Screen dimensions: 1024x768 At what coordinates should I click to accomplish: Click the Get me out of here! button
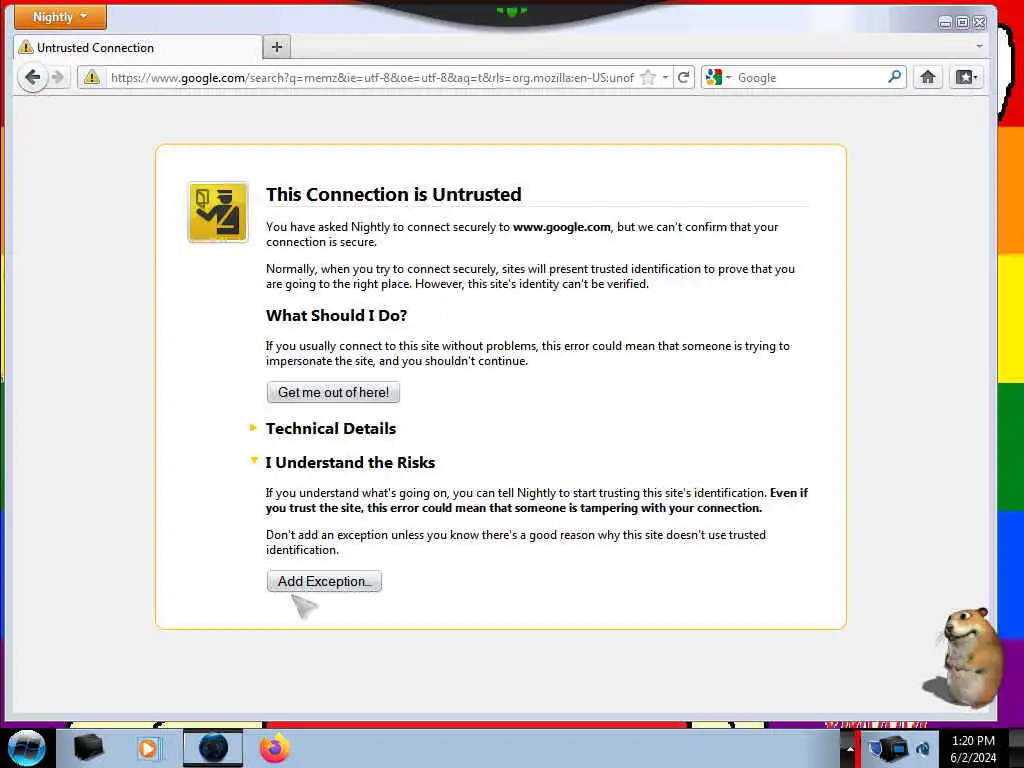333,392
